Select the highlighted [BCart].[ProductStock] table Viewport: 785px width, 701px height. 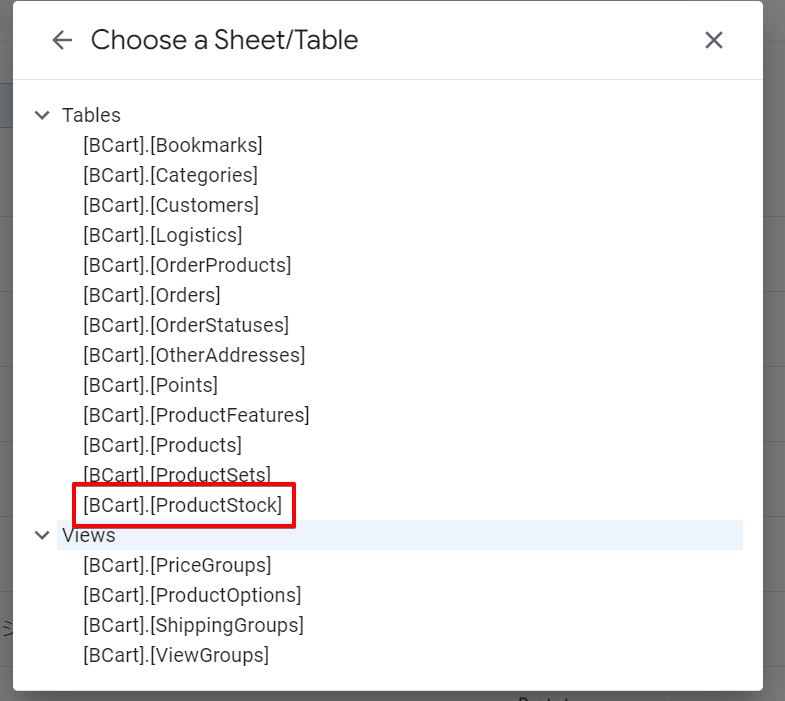pyautogui.click(x=182, y=505)
